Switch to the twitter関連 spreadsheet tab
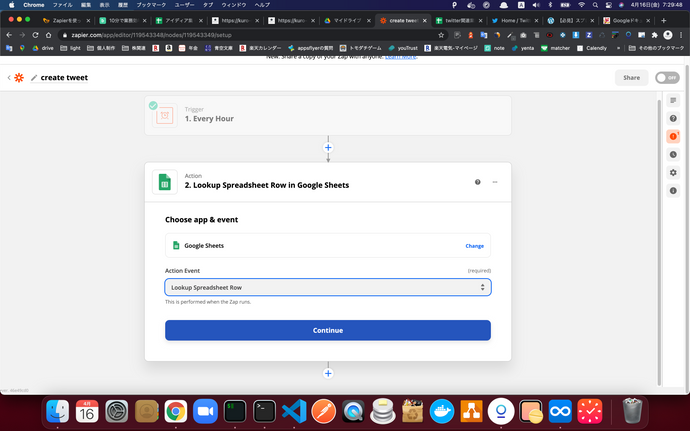 [x=457, y=21]
